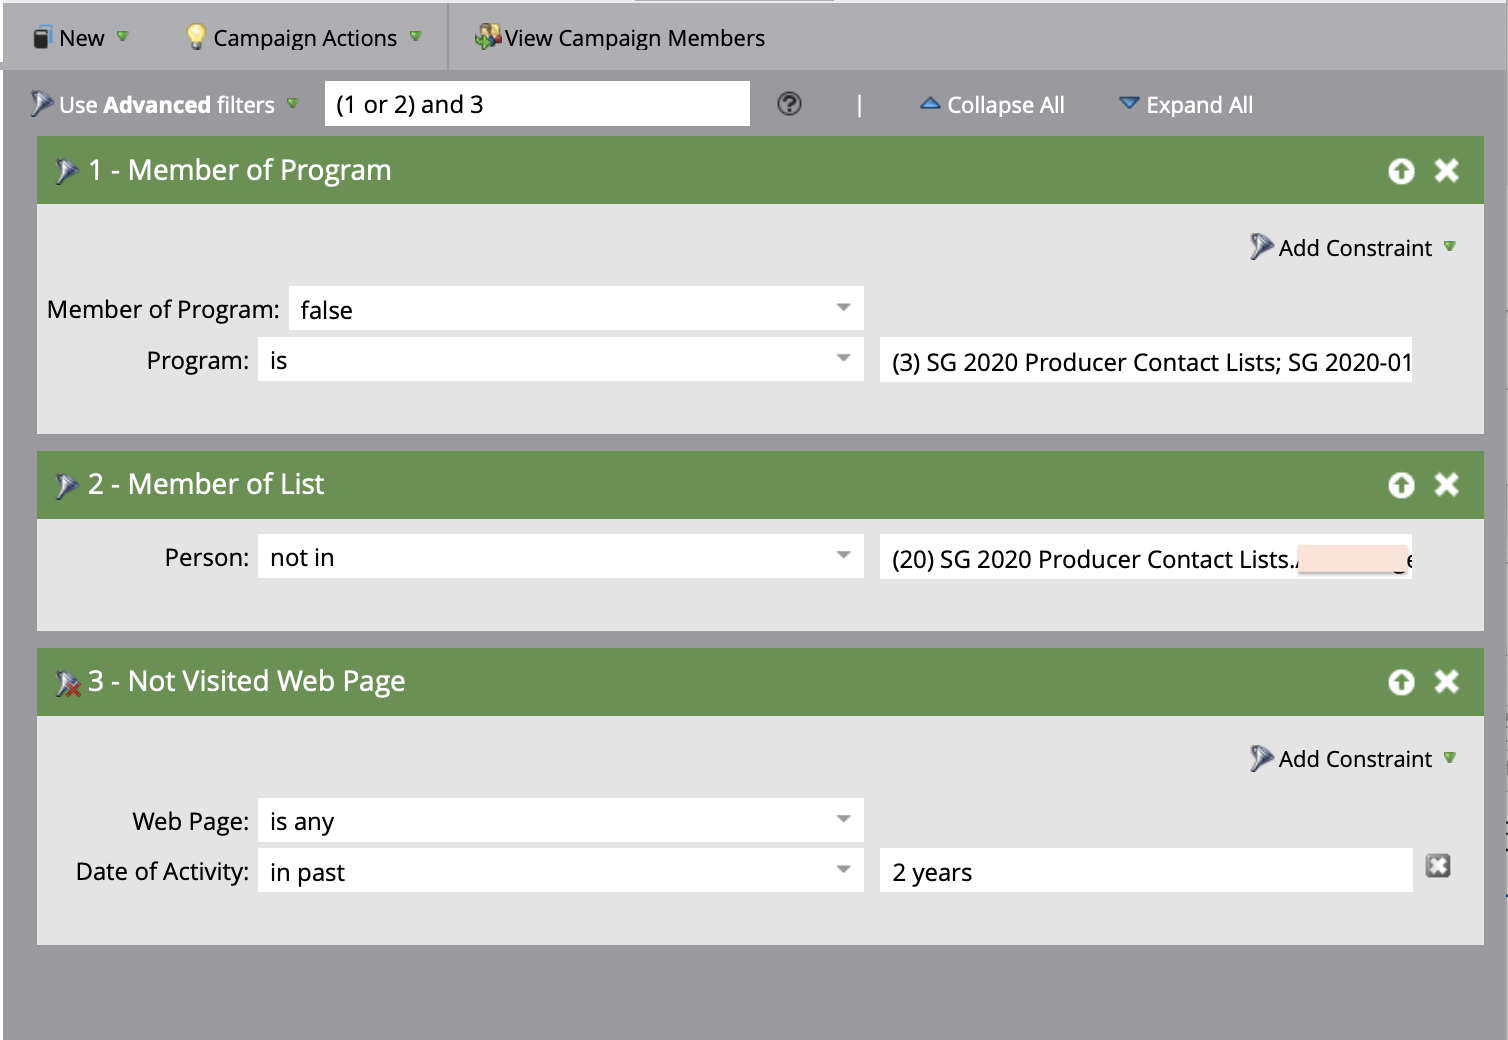Screen dimensions: 1508x1040
Task: Open the Date of Activity in past dropdown
Action: pos(843,870)
